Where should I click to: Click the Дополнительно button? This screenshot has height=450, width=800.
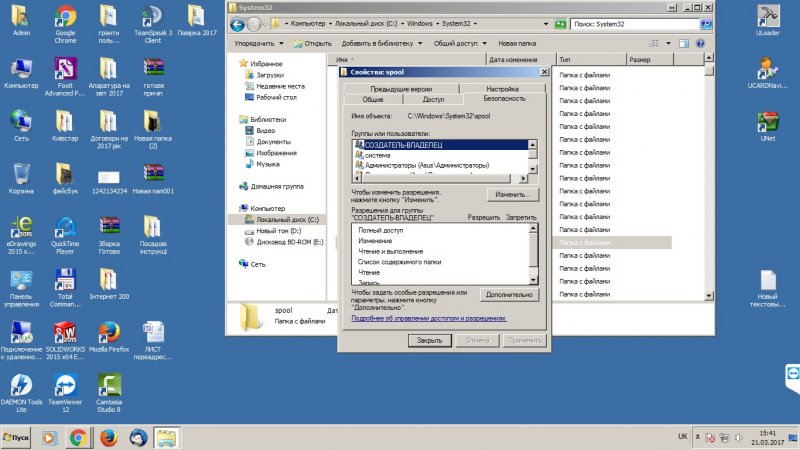pyautogui.click(x=509, y=295)
